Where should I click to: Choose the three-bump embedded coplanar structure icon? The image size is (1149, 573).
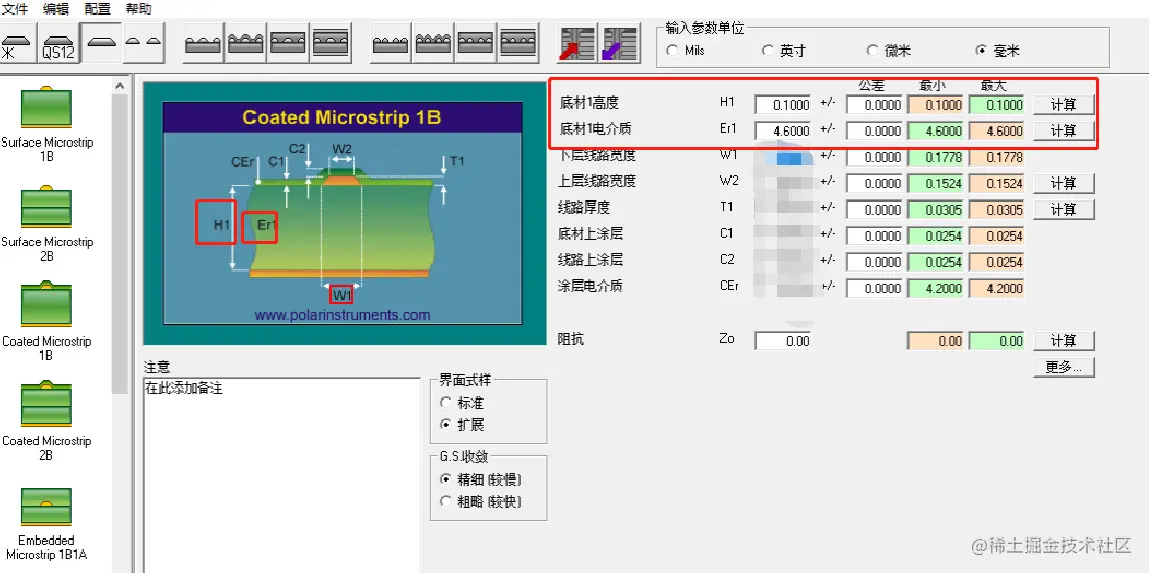point(289,44)
